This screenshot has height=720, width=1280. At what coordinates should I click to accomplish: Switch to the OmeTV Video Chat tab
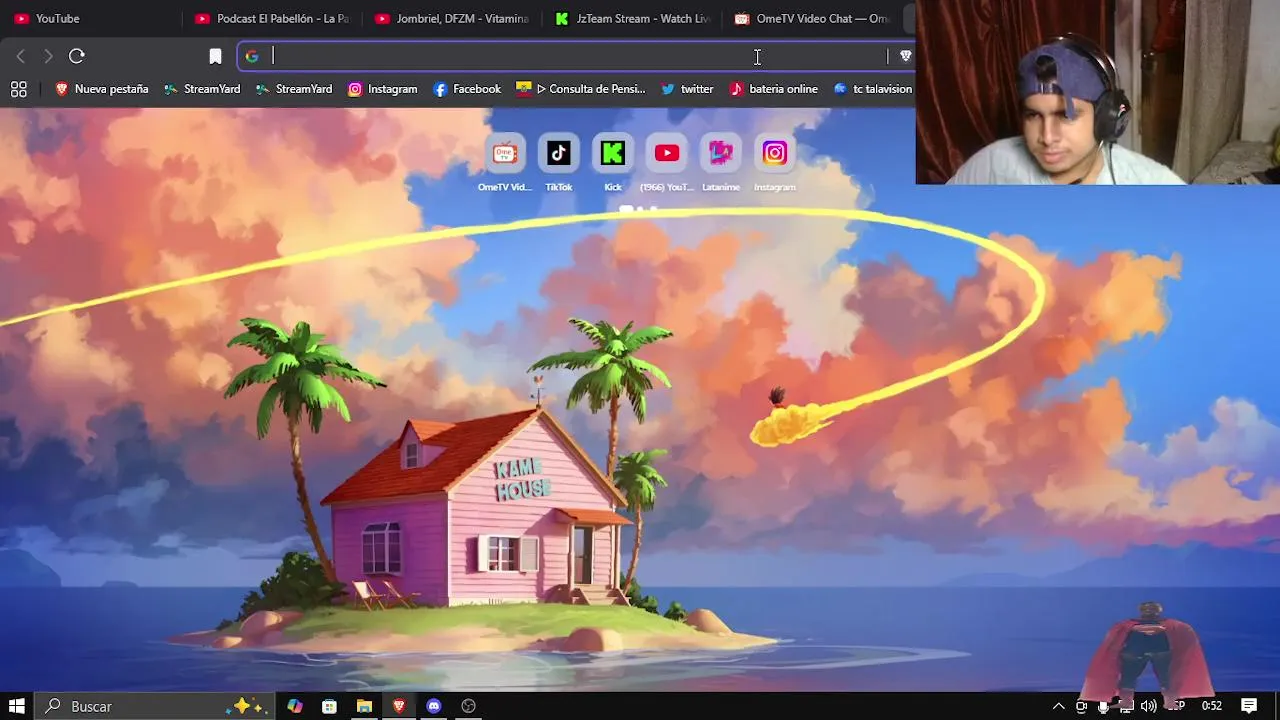tap(812, 18)
